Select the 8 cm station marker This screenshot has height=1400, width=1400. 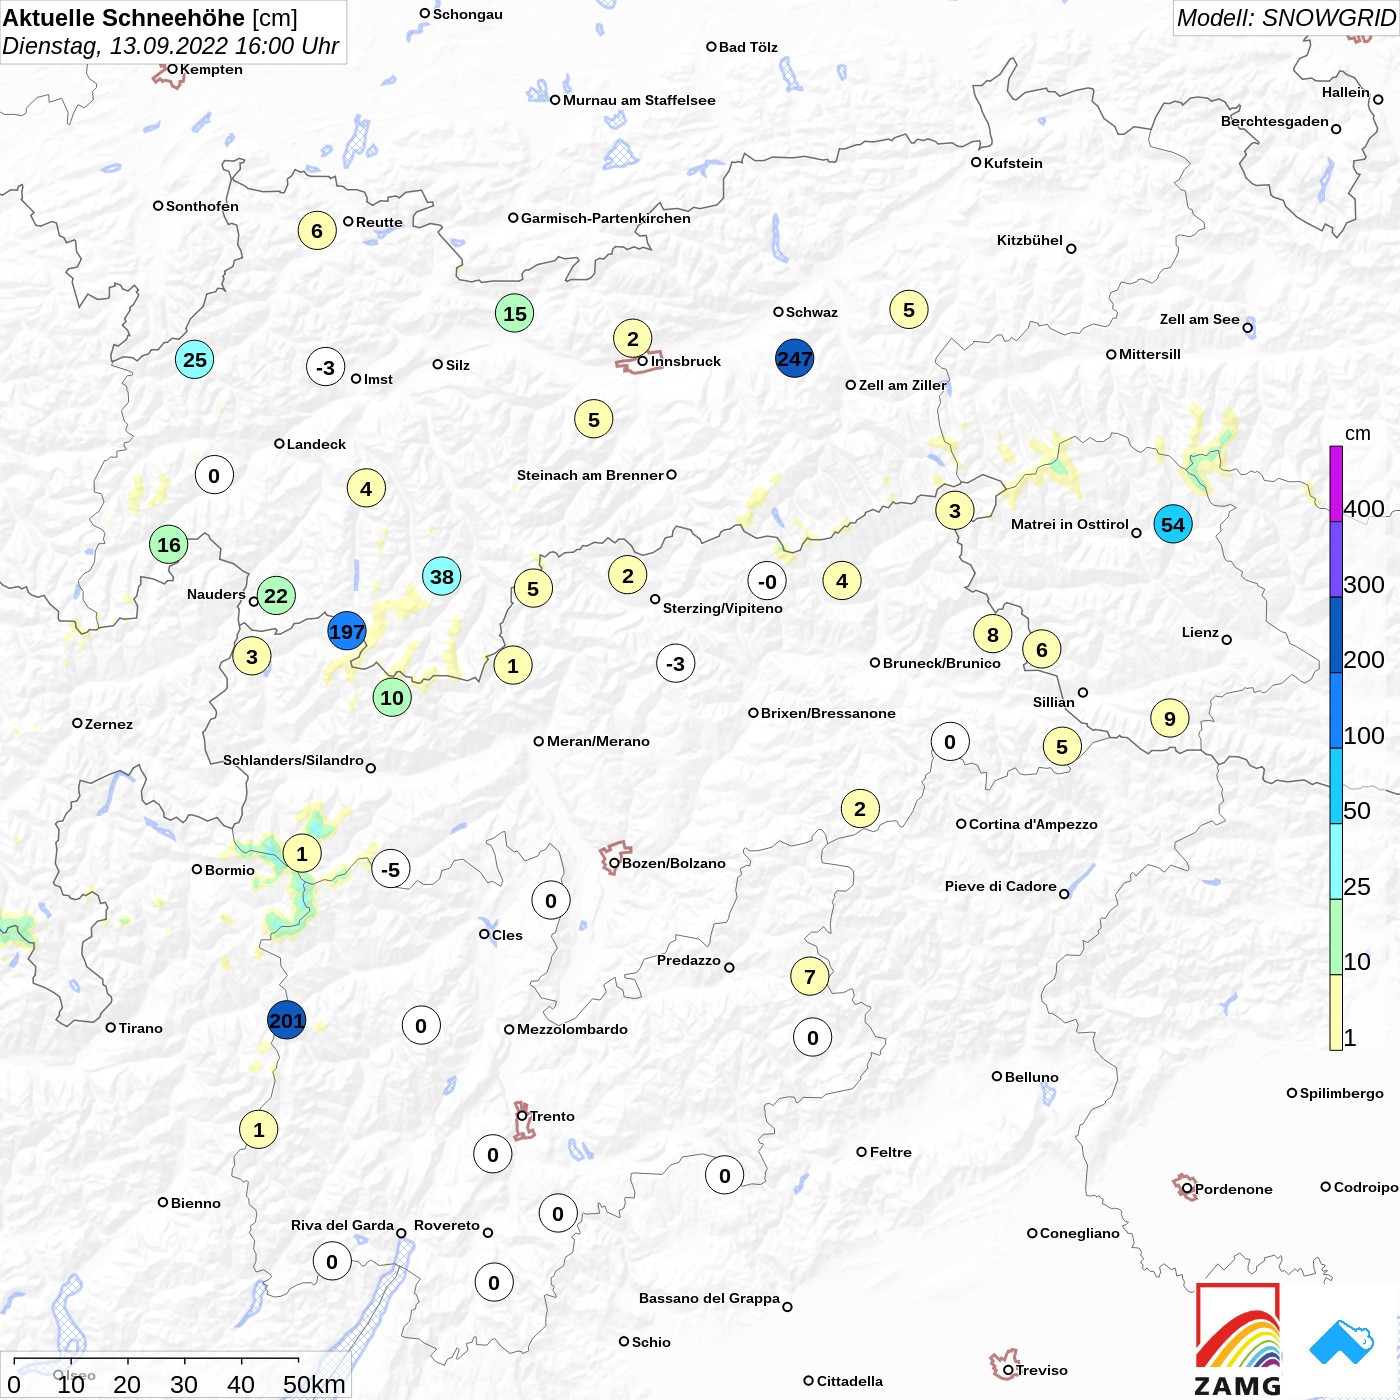993,634
